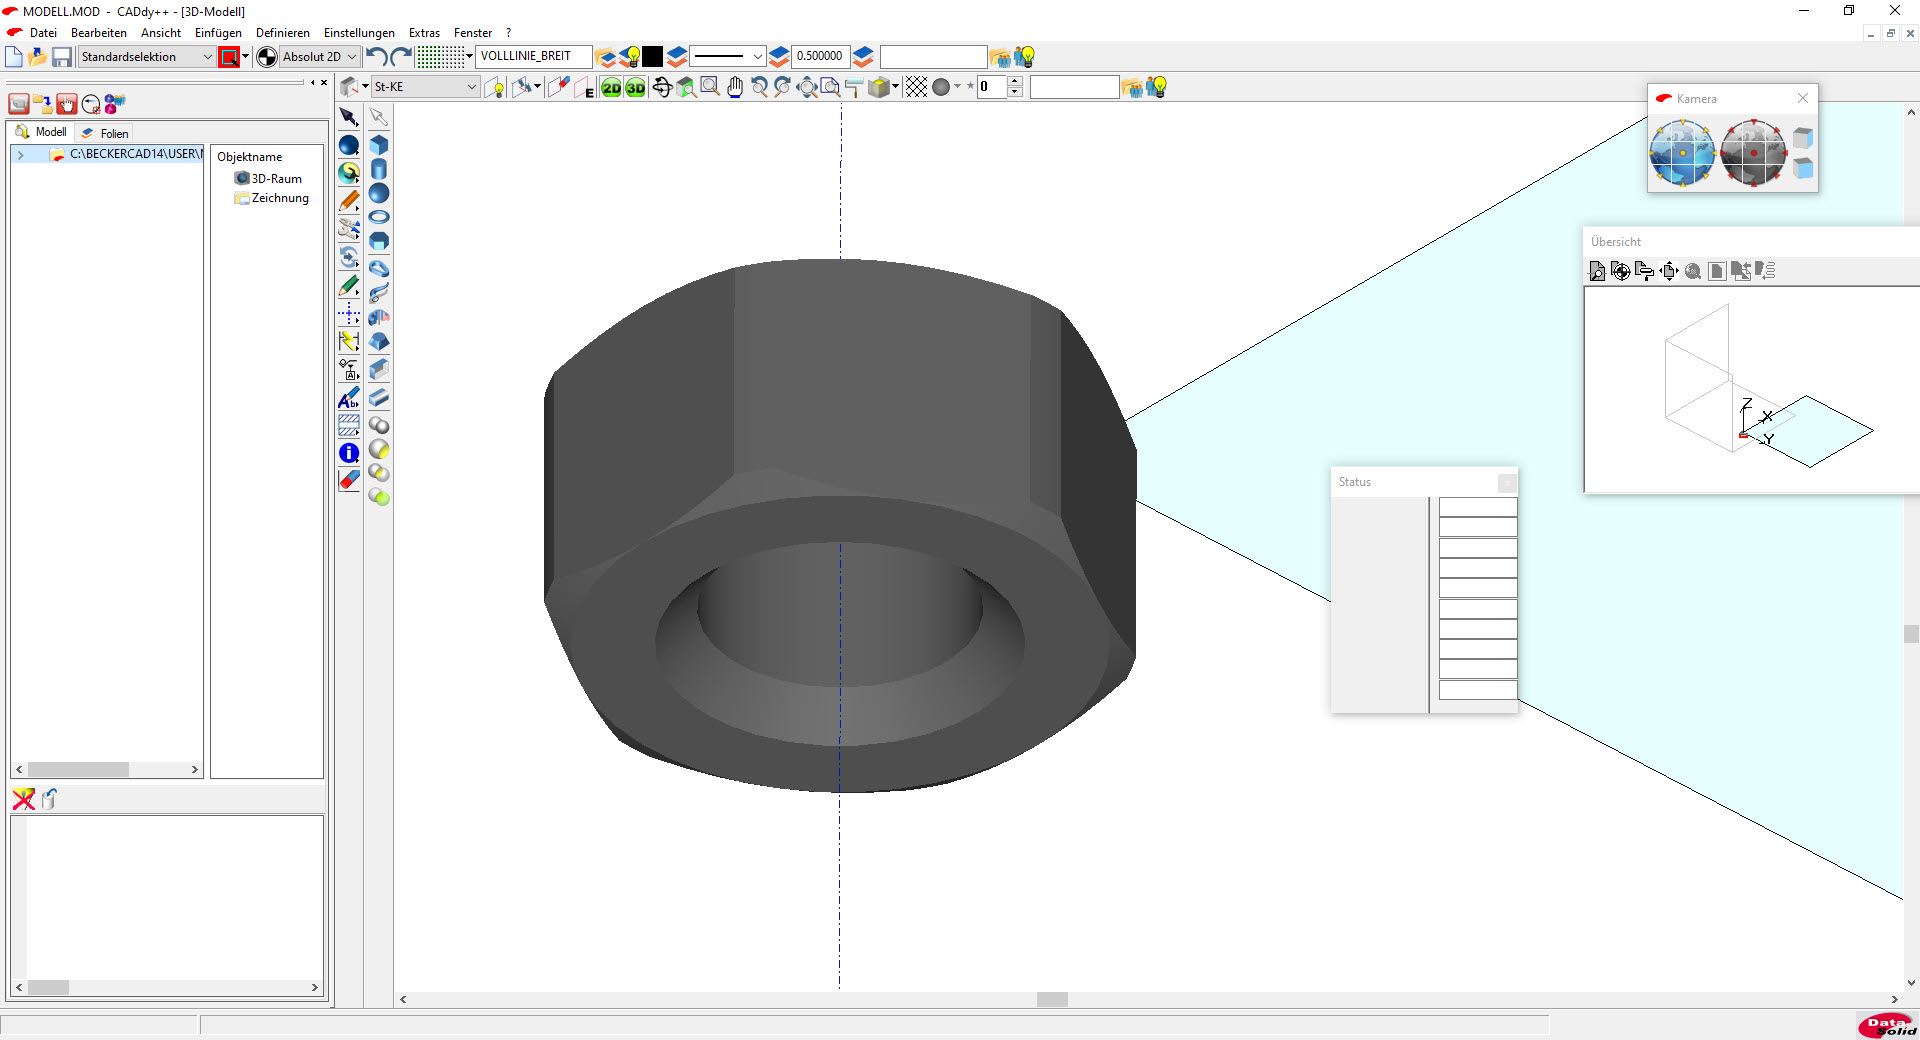Activate the pan hand tool
This screenshot has height=1040, width=1920.
click(x=735, y=87)
